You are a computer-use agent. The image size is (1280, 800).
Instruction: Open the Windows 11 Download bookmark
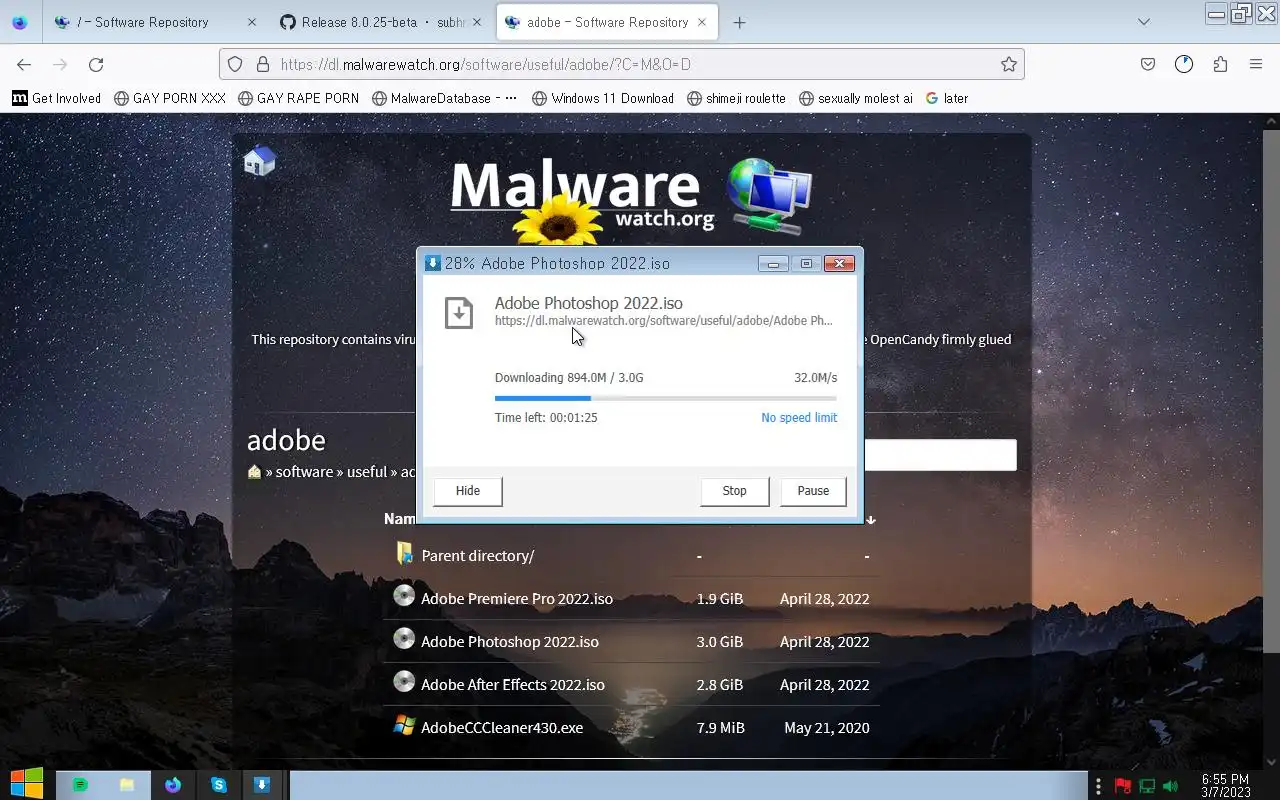[603, 98]
